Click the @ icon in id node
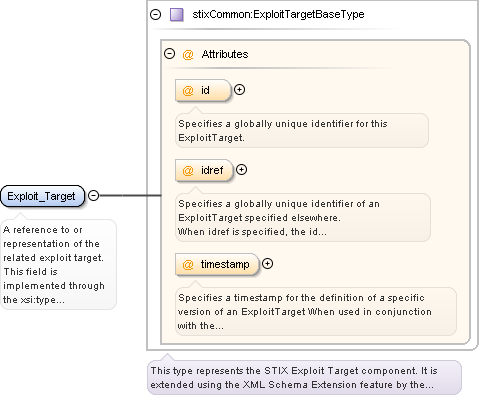Screen dimensions: 480x398 coord(188,90)
